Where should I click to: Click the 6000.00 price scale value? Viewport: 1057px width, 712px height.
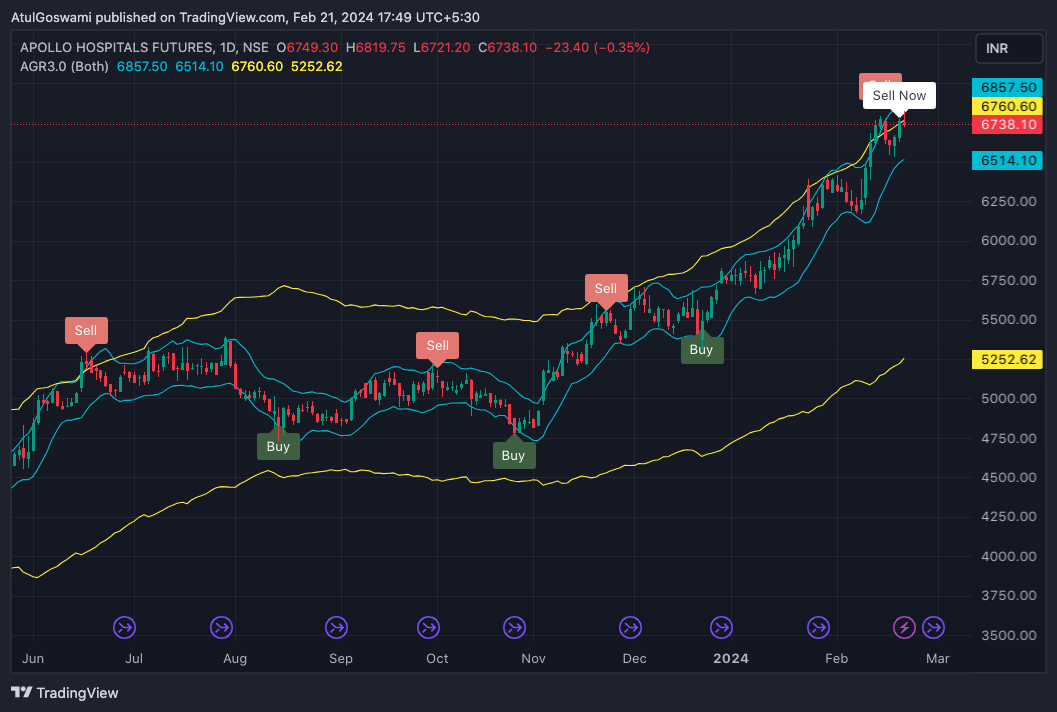click(x=1009, y=240)
